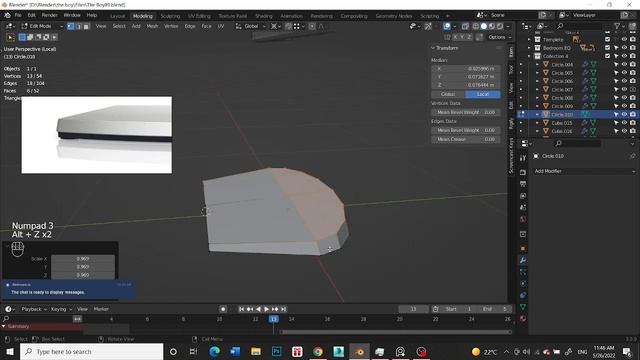Open the Object Data mesh properties tab

(523, 307)
